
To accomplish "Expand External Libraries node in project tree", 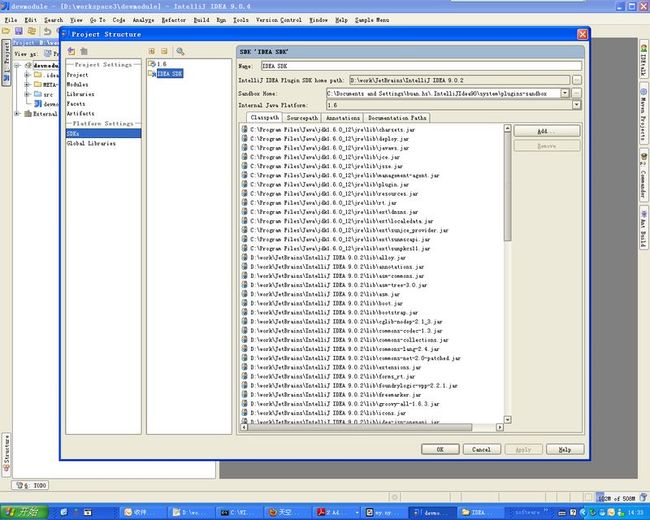I will tap(17, 113).
